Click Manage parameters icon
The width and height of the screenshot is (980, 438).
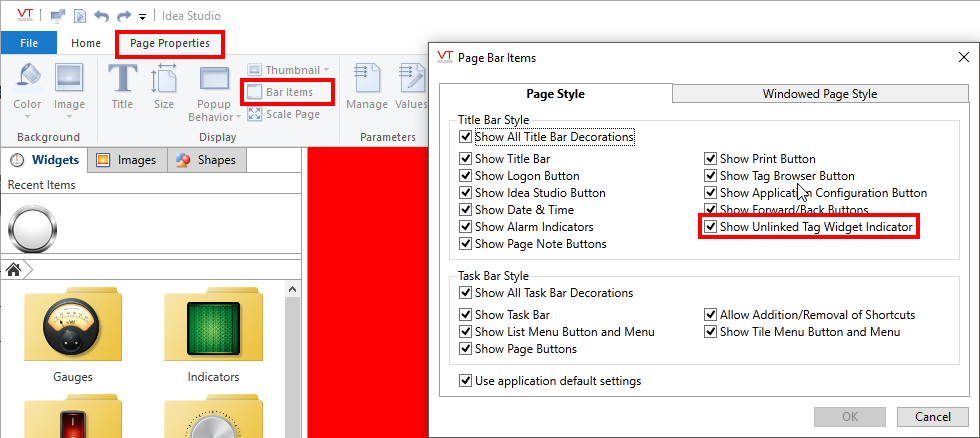pyautogui.click(x=366, y=86)
